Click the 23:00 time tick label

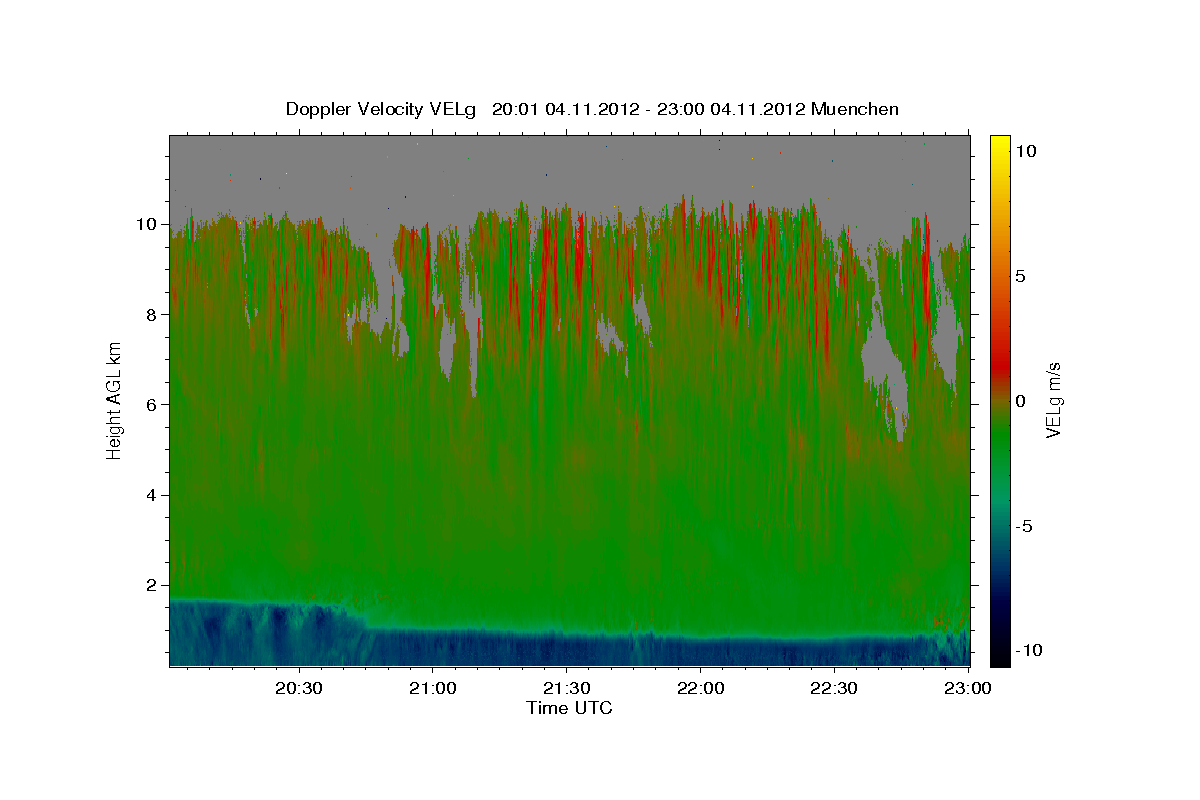[x=967, y=688]
